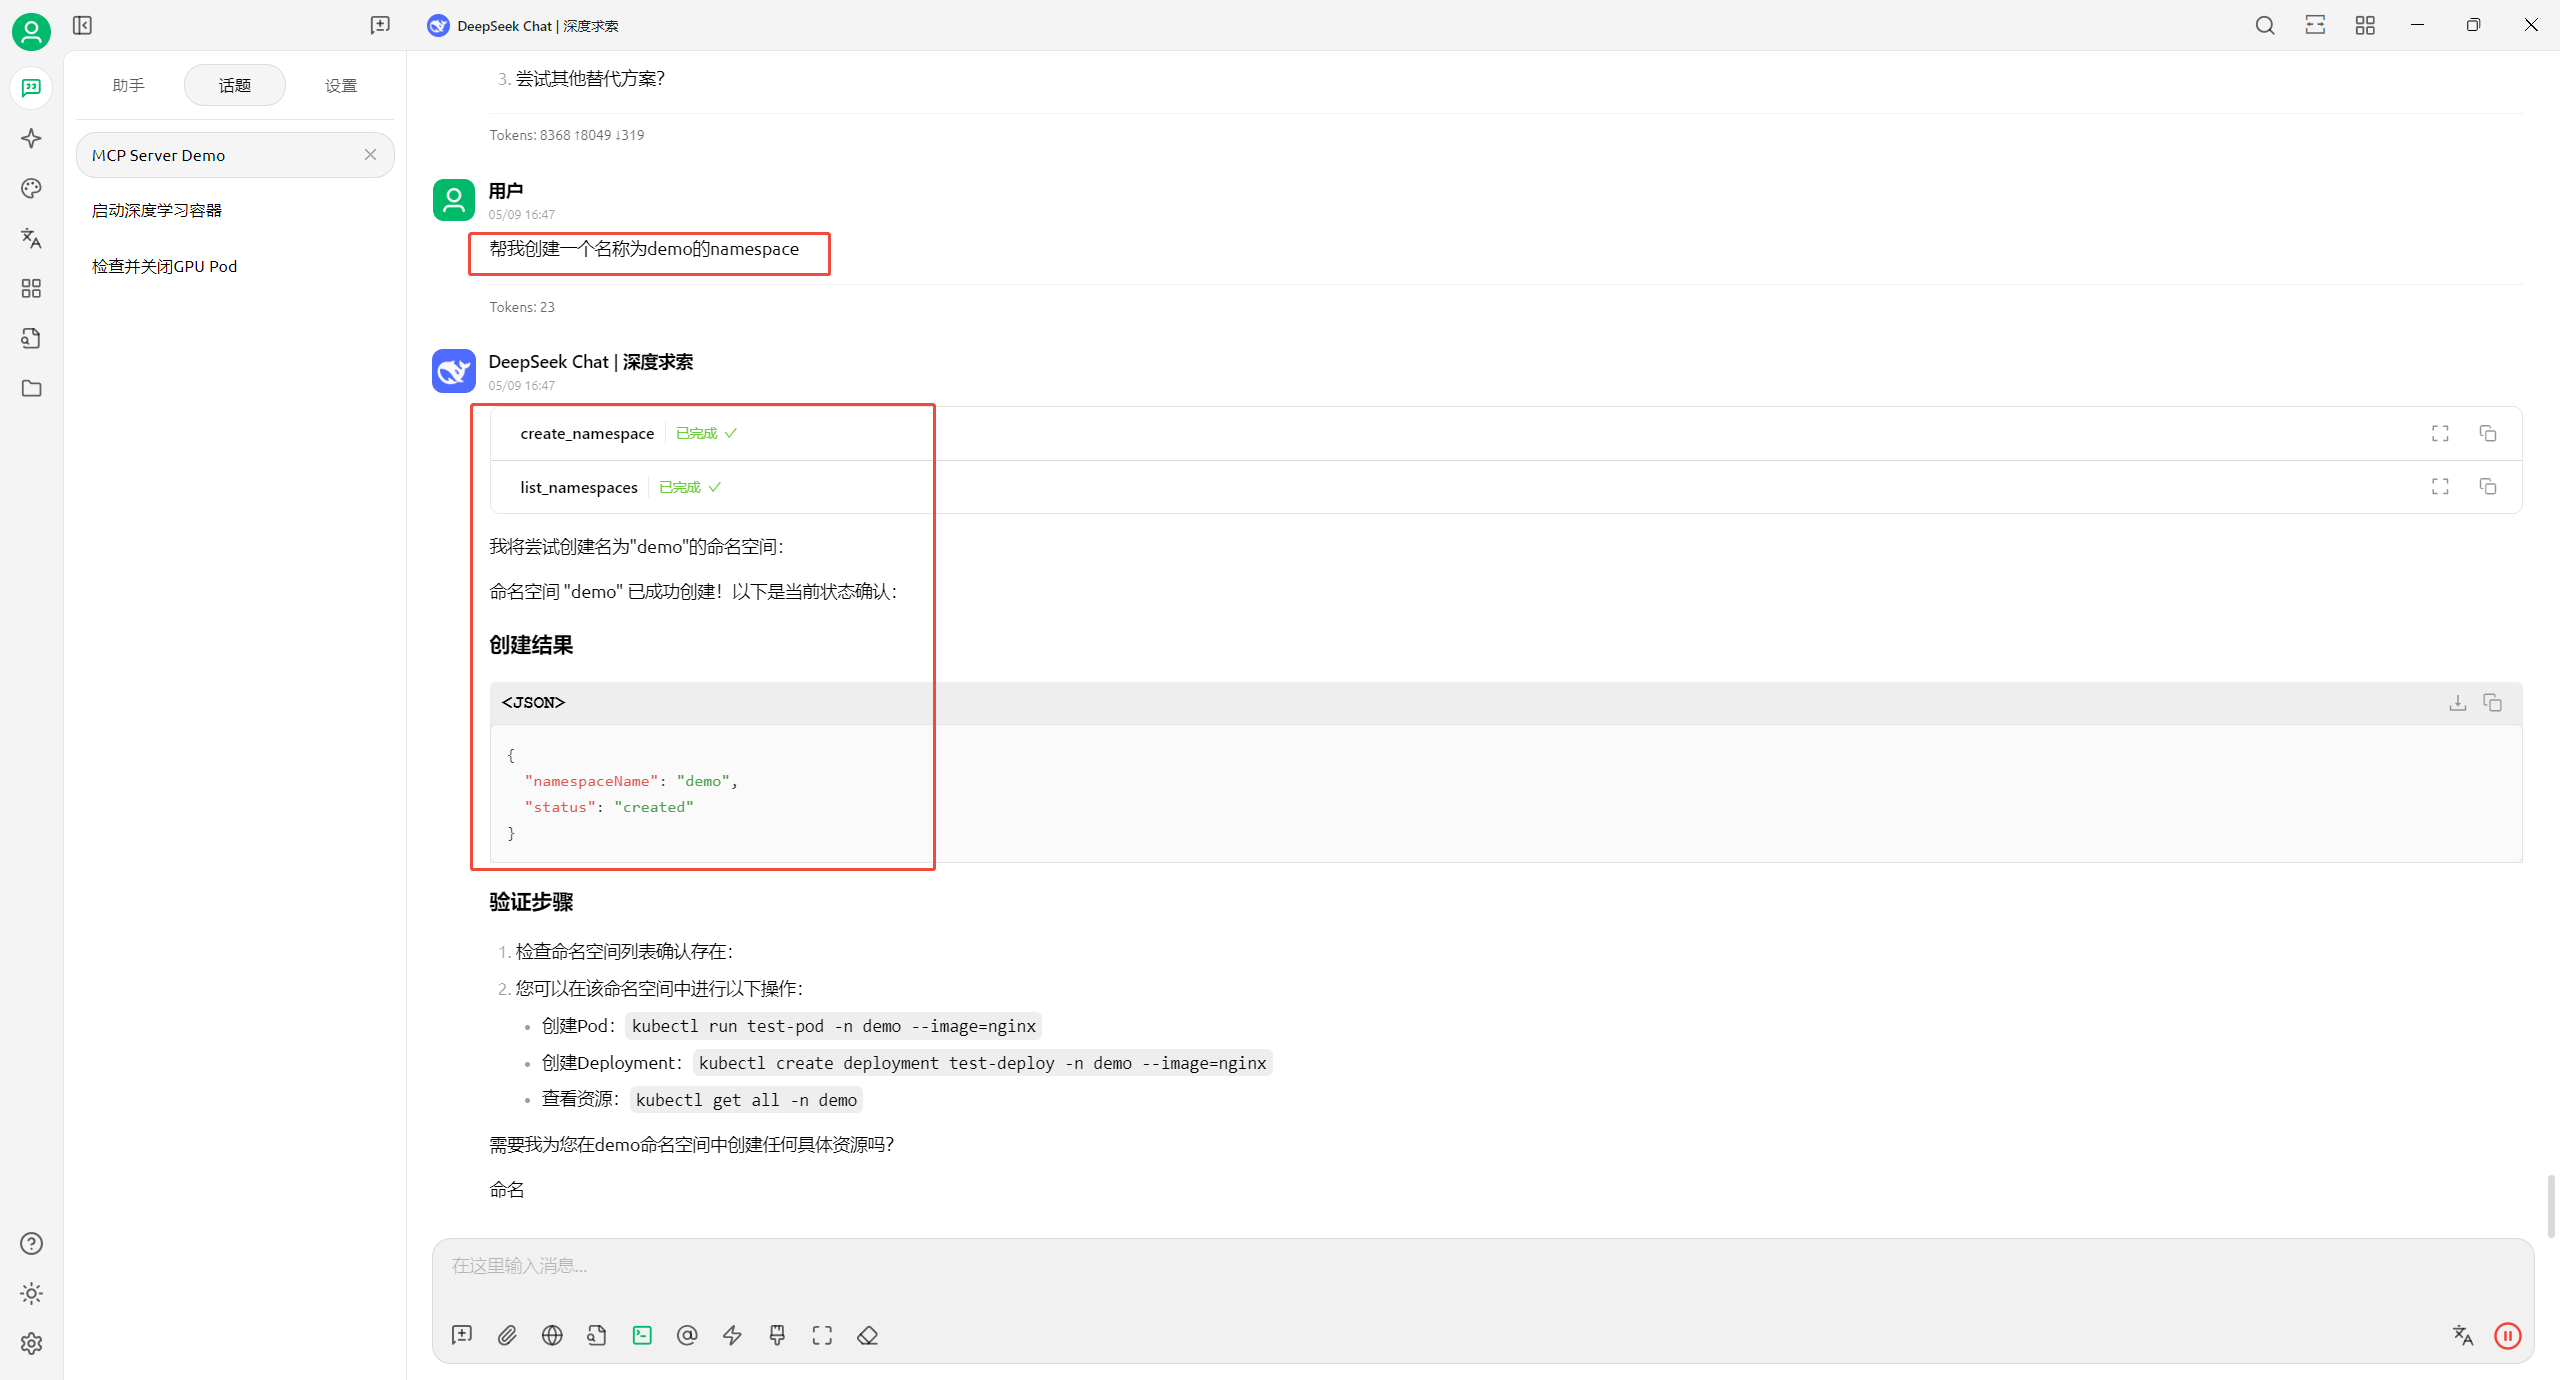Open the 启动深度学习容器 topic
The height and width of the screenshot is (1380, 2560).
tap(157, 210)
